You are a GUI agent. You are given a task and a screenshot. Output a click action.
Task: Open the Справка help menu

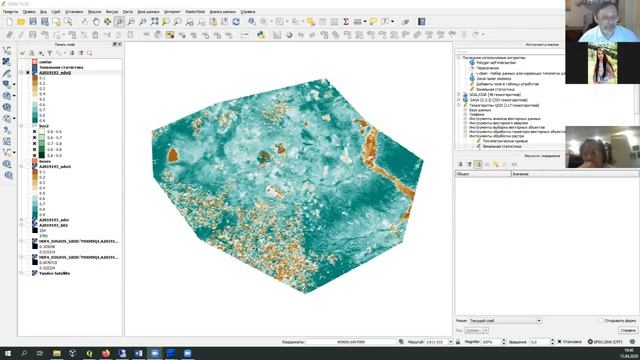click(247, 12)
